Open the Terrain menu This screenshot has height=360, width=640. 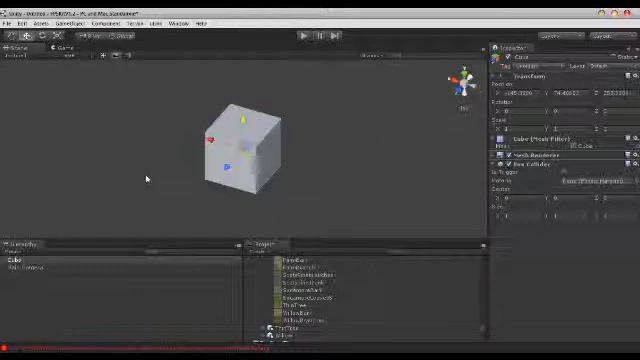135,24
